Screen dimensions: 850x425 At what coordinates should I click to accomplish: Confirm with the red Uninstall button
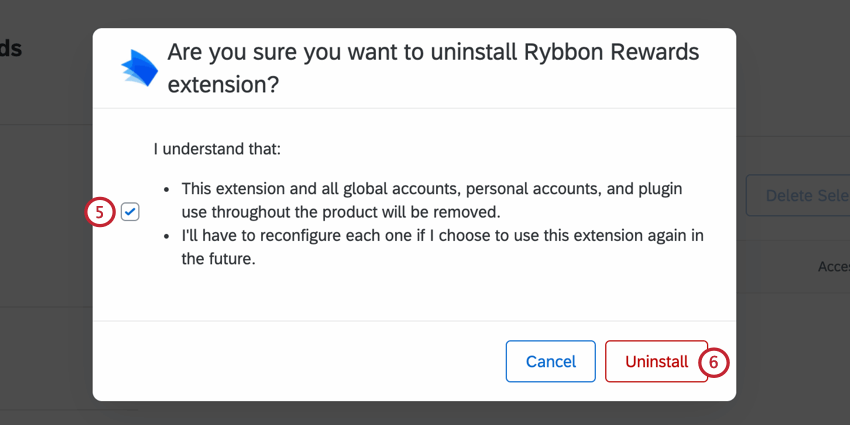coord(656,361)
